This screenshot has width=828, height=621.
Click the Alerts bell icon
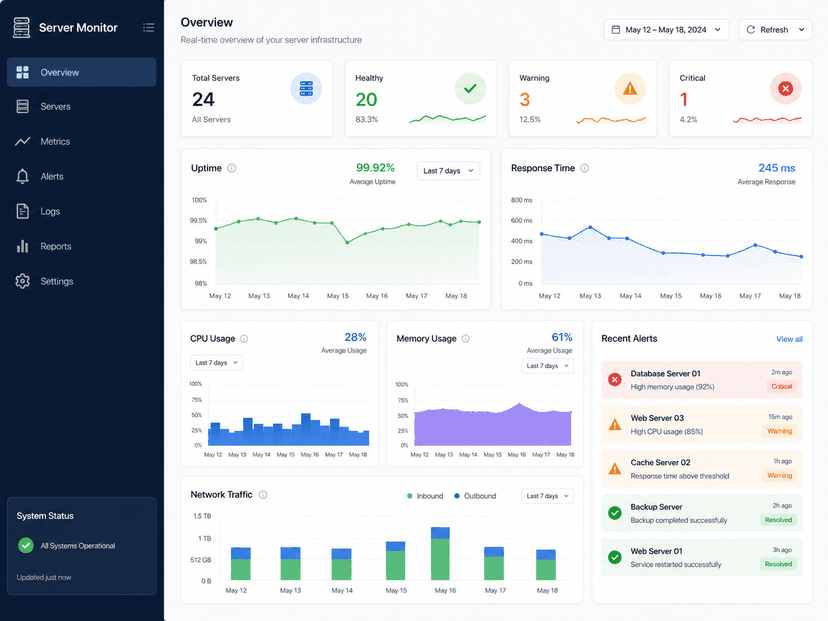pyautogui.click(x=22, y=176)
